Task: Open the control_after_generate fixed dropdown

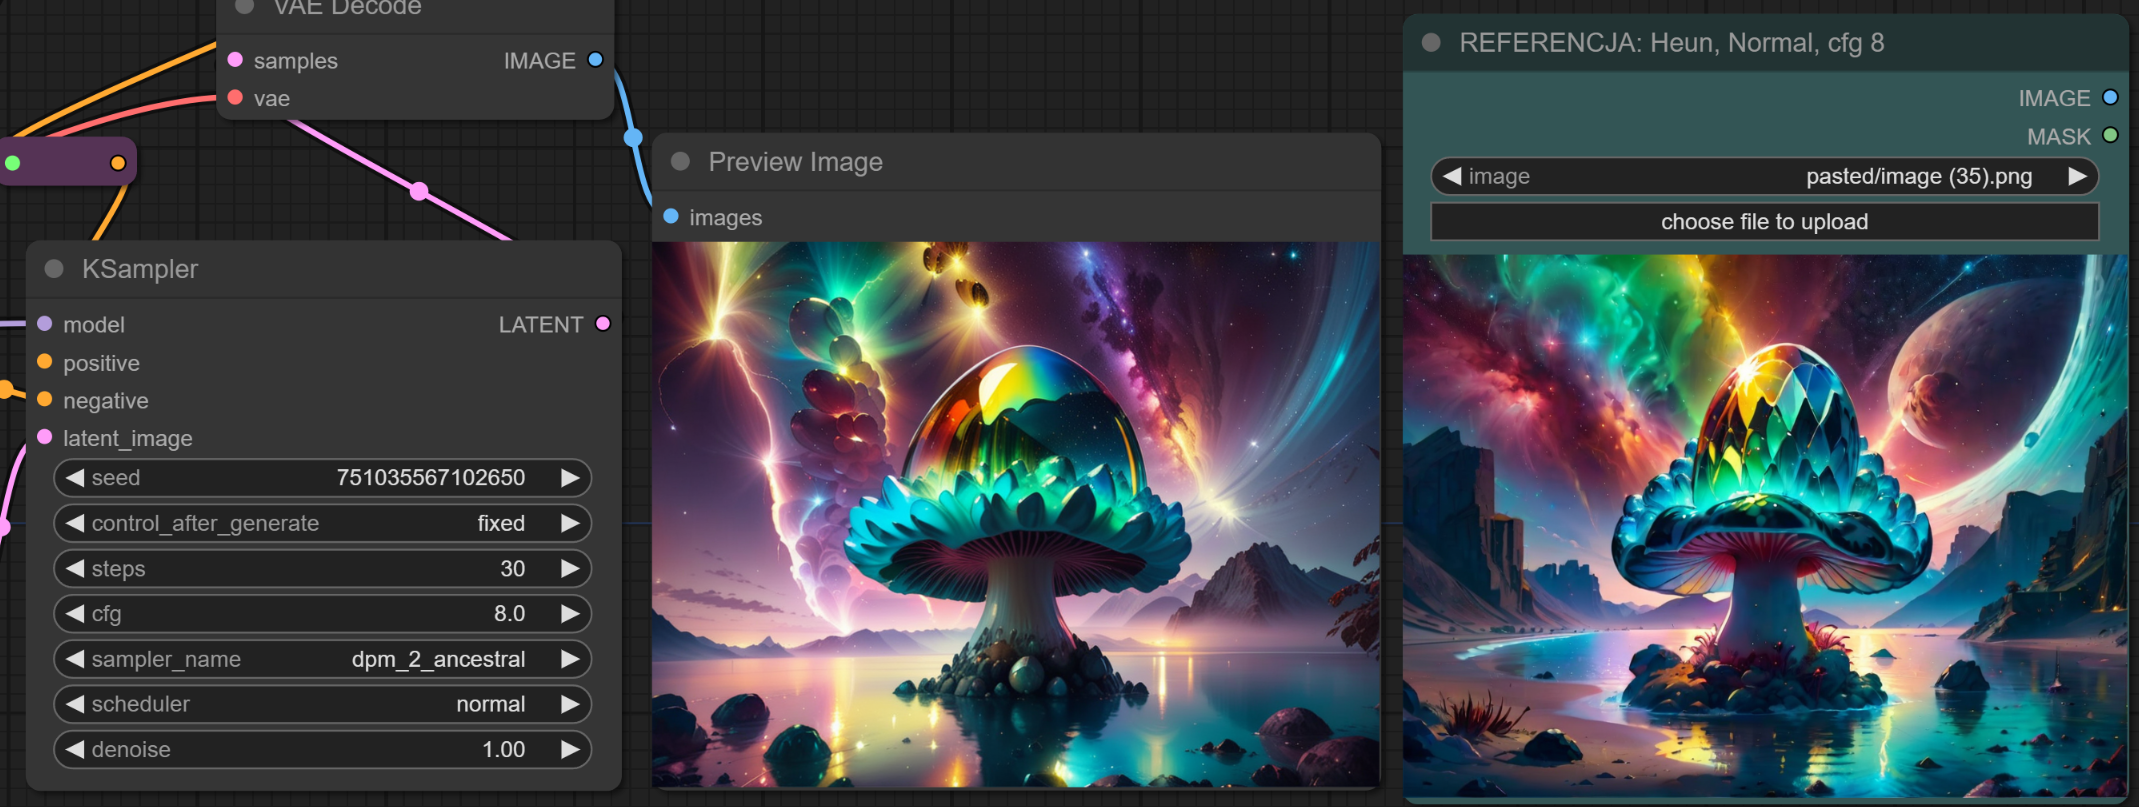Action: tap(322, 523)
